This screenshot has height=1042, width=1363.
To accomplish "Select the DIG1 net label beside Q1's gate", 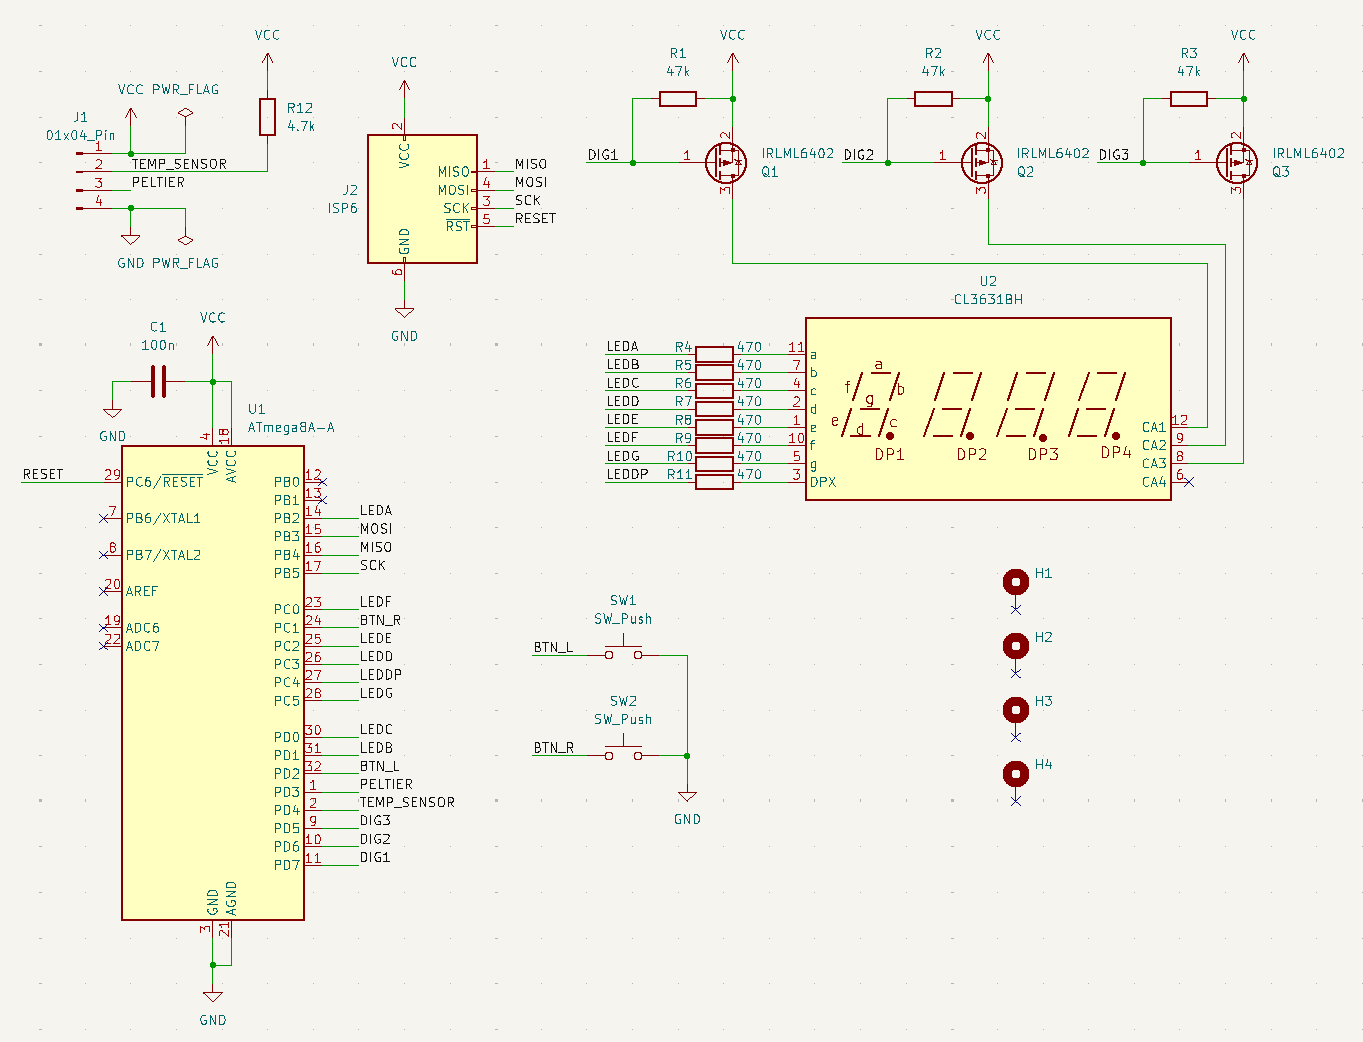I will 603,154.
